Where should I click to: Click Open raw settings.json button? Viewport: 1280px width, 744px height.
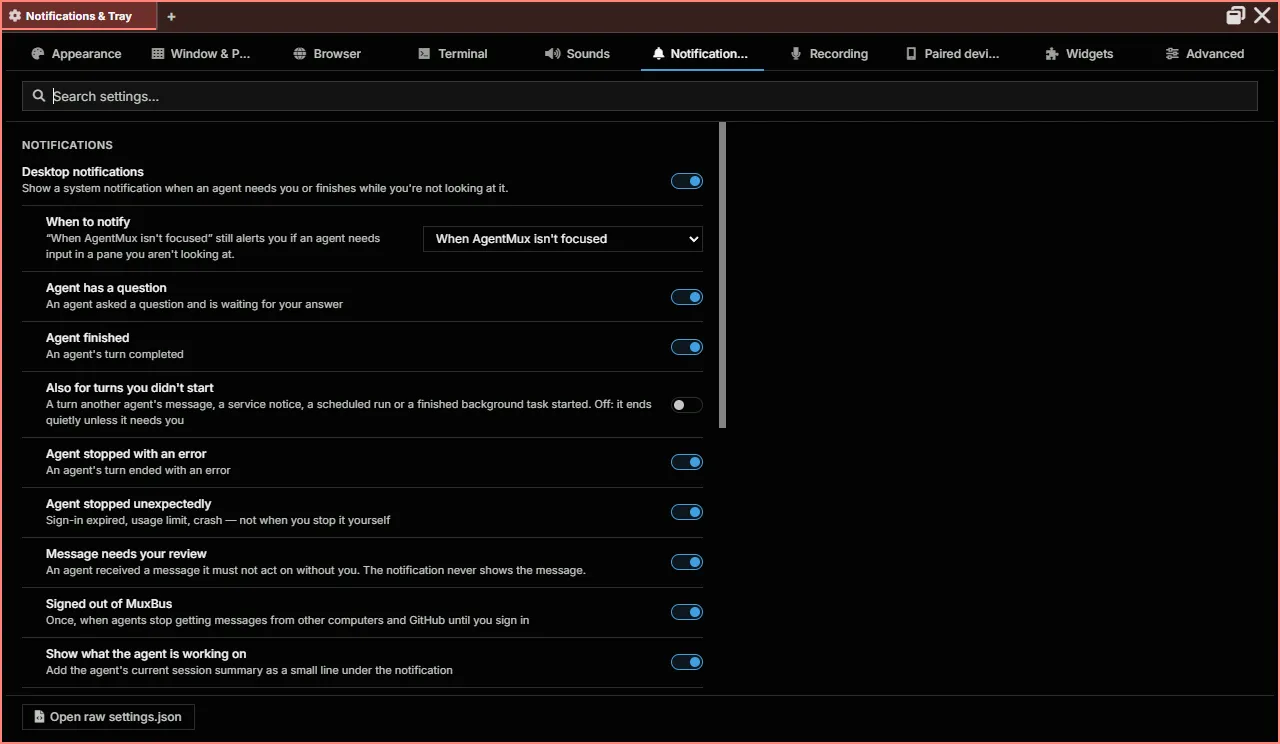(x=108, y=717)
